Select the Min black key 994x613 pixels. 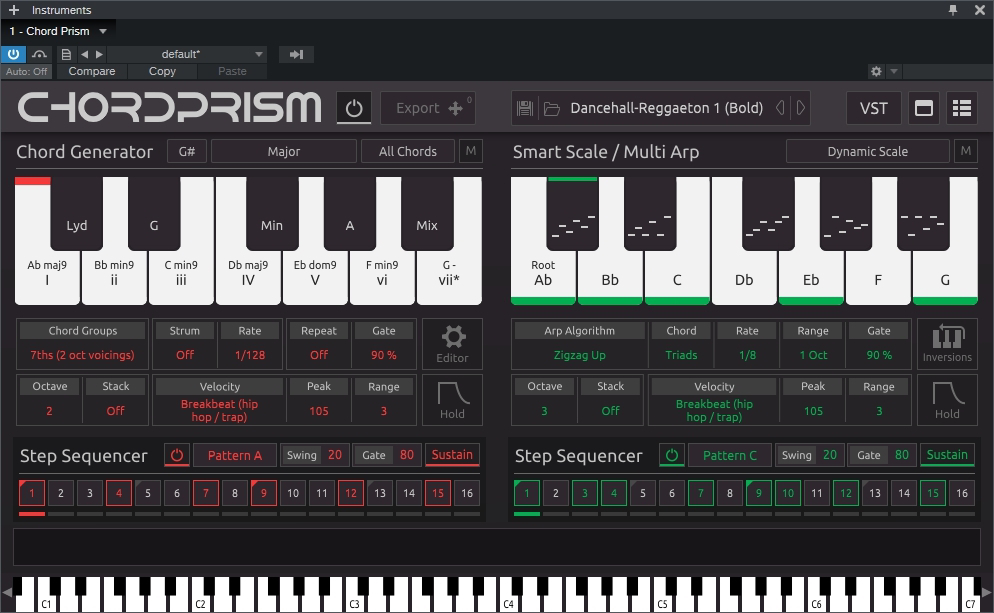(272, 213)
